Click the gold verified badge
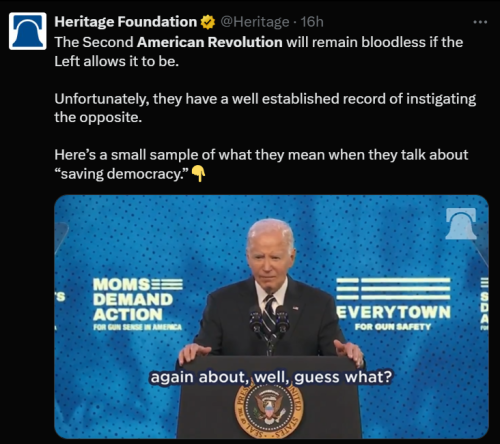Screen dimensions: 500x444 pyautogui.click(x=208, y=22)
